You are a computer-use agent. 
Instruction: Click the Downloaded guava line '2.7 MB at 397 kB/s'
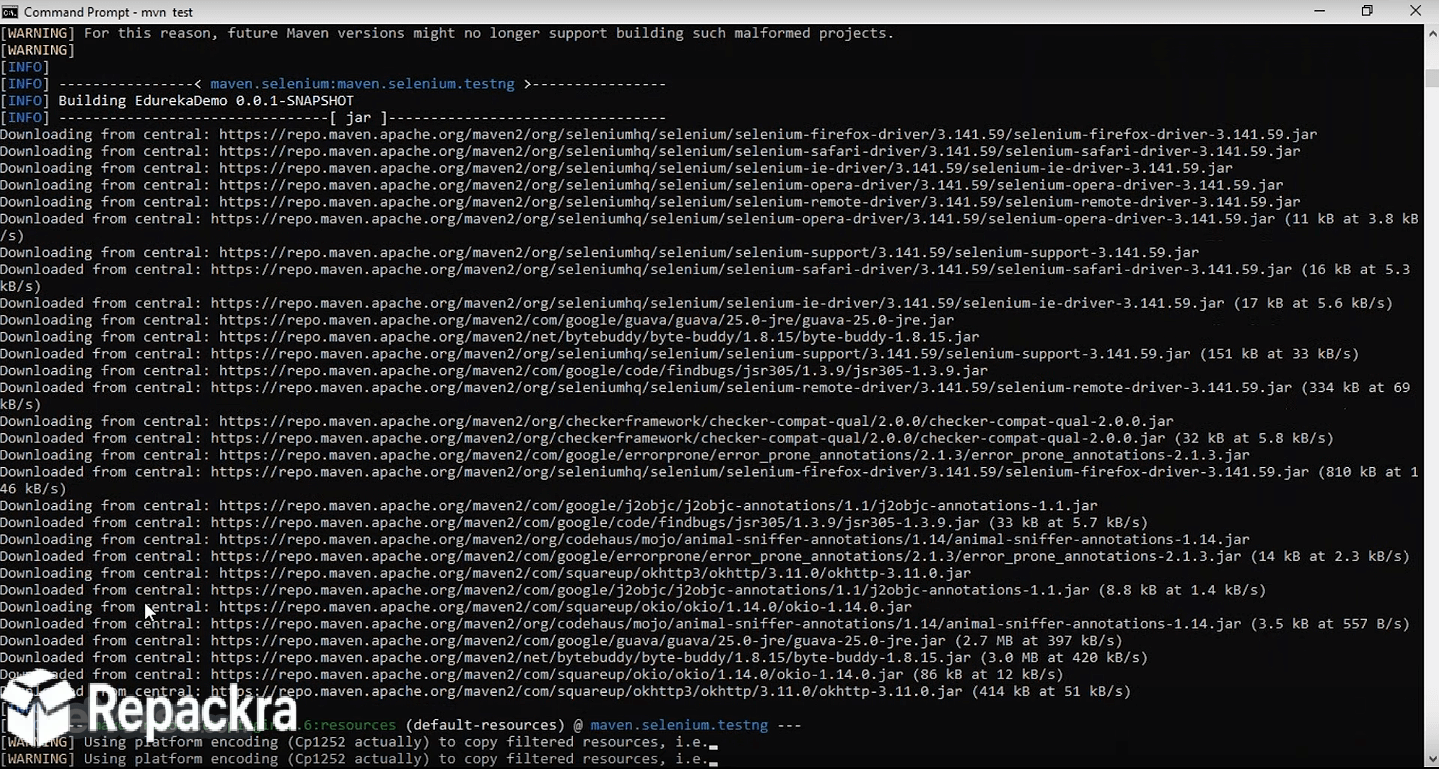click(561, 640)
